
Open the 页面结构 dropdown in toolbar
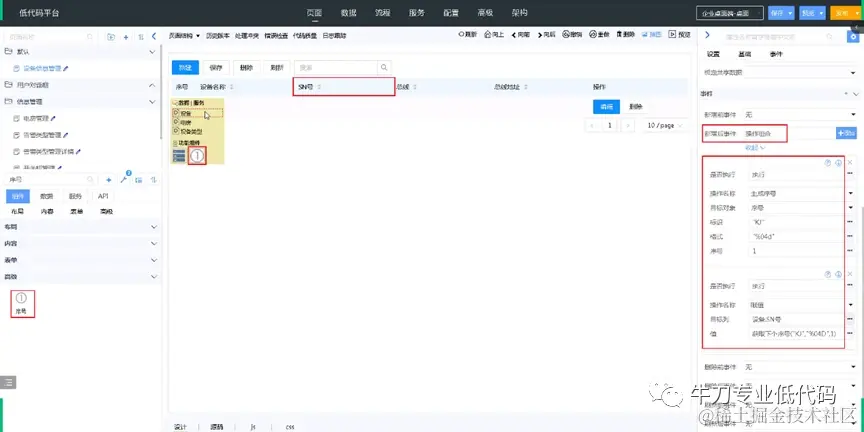coord(184,35)
